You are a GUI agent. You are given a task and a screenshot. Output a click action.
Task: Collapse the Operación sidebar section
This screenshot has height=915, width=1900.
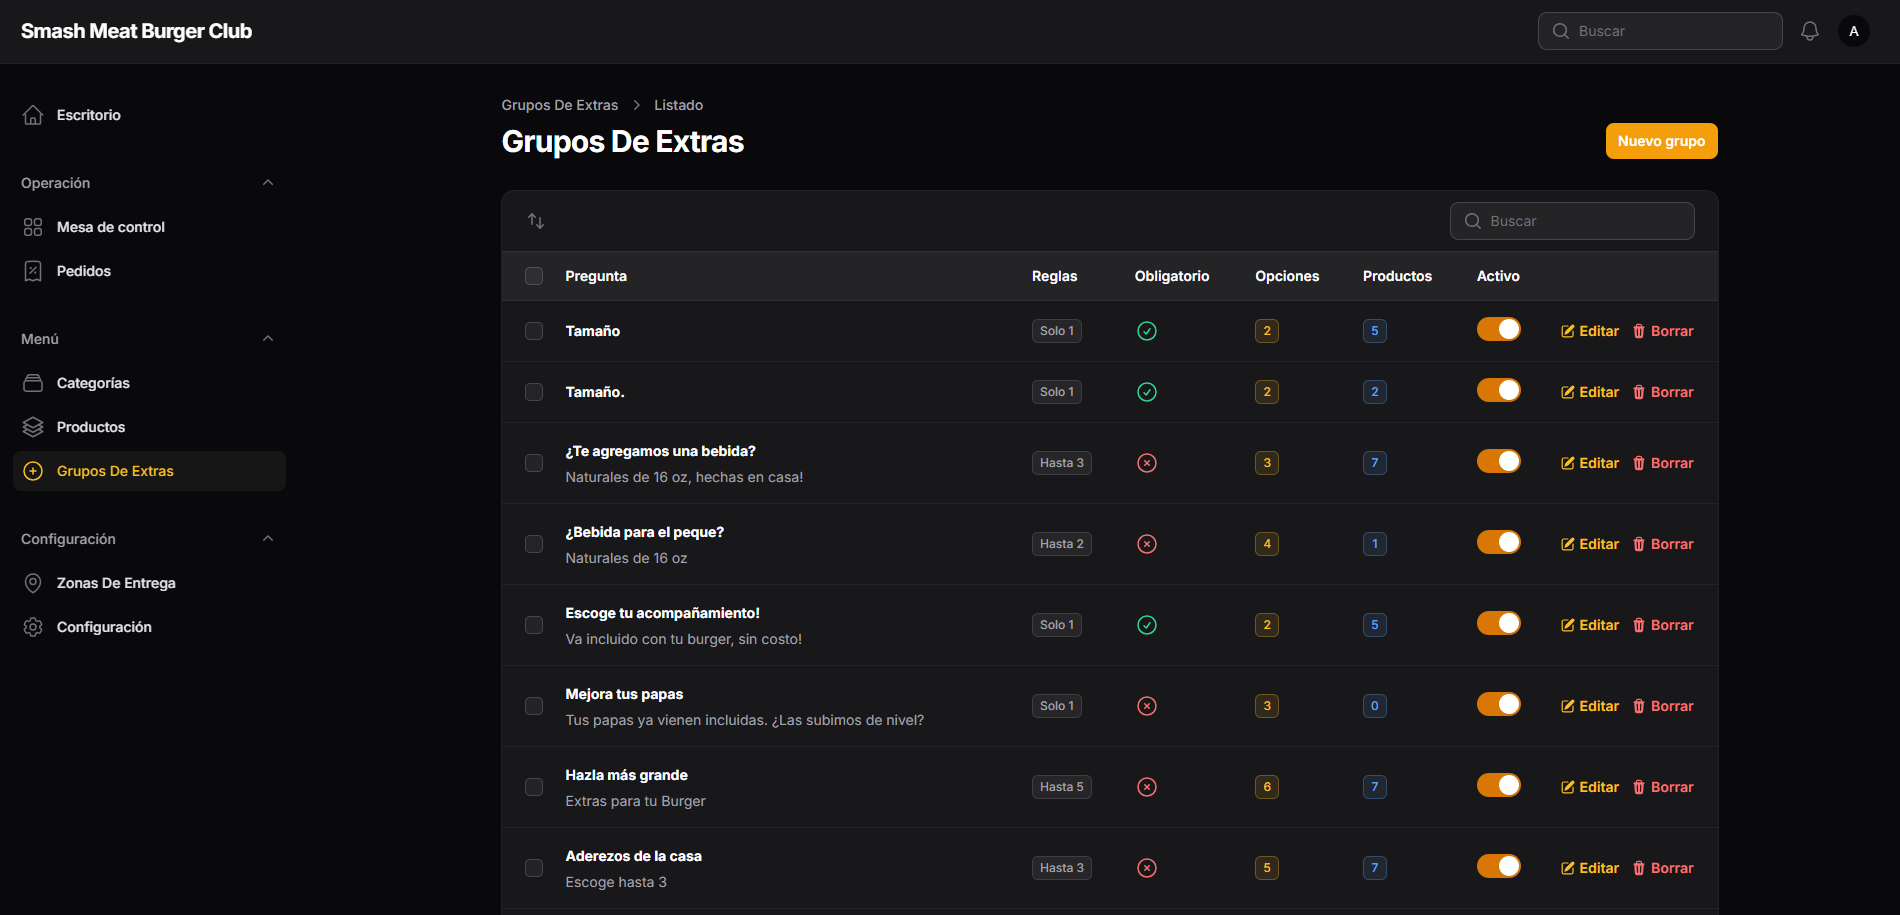coord(268,183)
